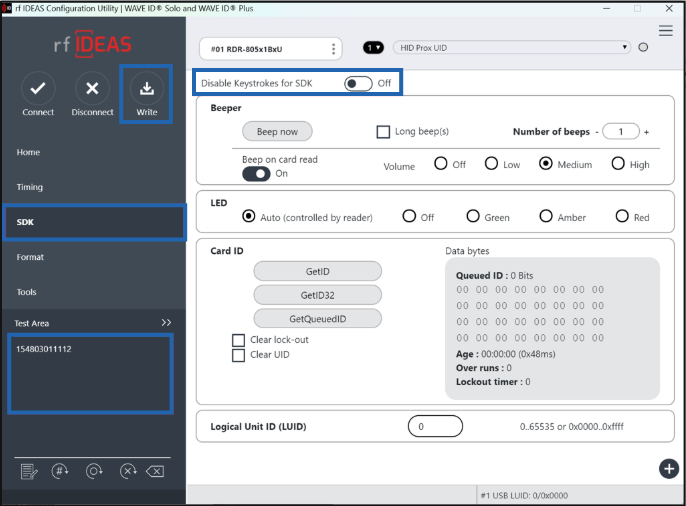This screenshot has width=686, height=506.
Task: Click the Logical Unit ID input field
Action: click(x=435, y=426)
